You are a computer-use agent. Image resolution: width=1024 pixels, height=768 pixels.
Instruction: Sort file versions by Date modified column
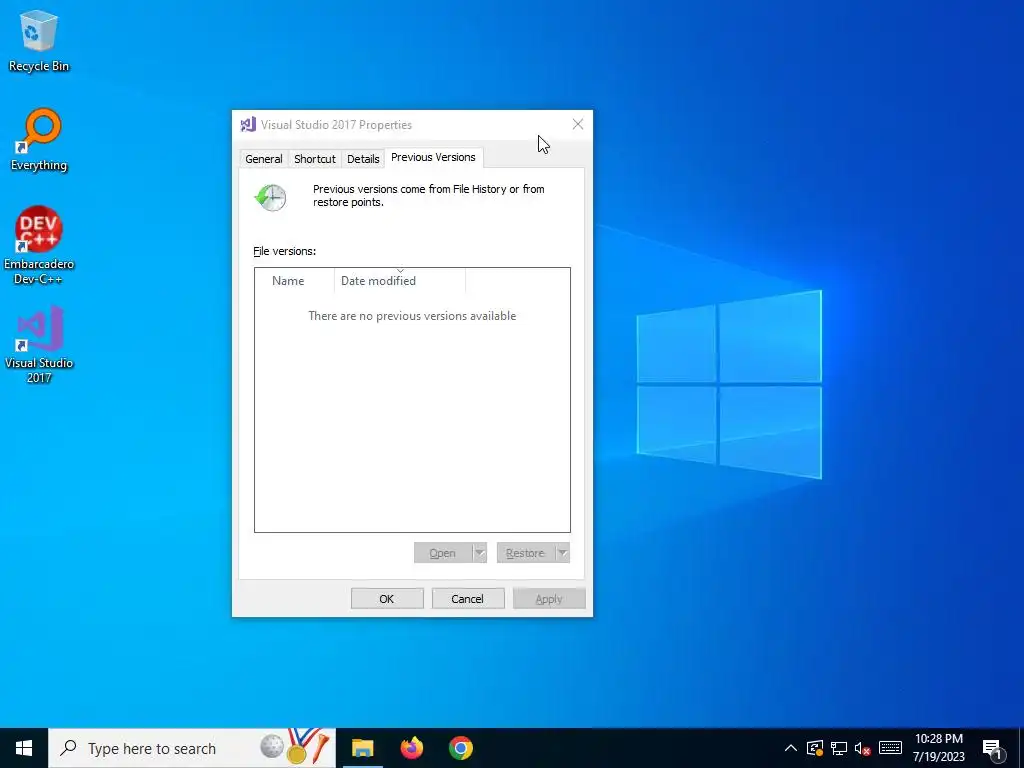click(x=400, y=281)
